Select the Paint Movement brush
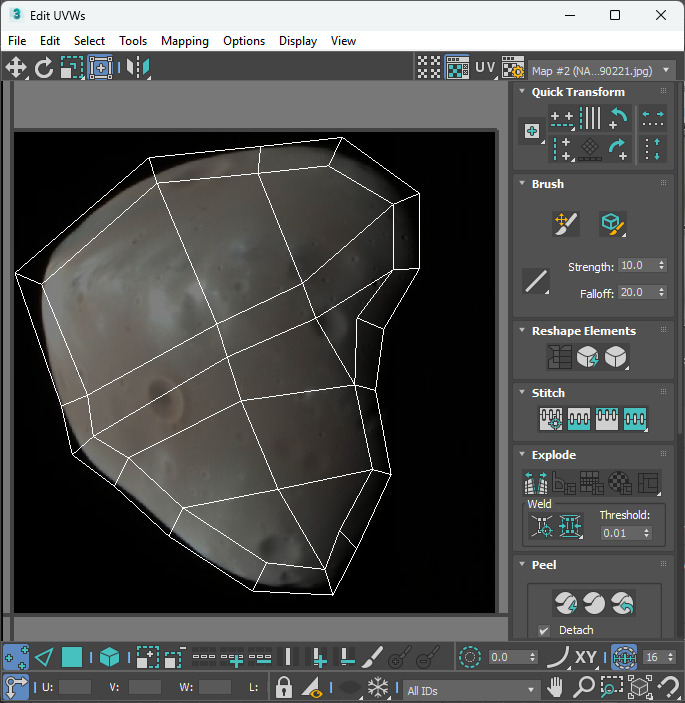Viewport: 685px width, 703px height. coord(566,224)
